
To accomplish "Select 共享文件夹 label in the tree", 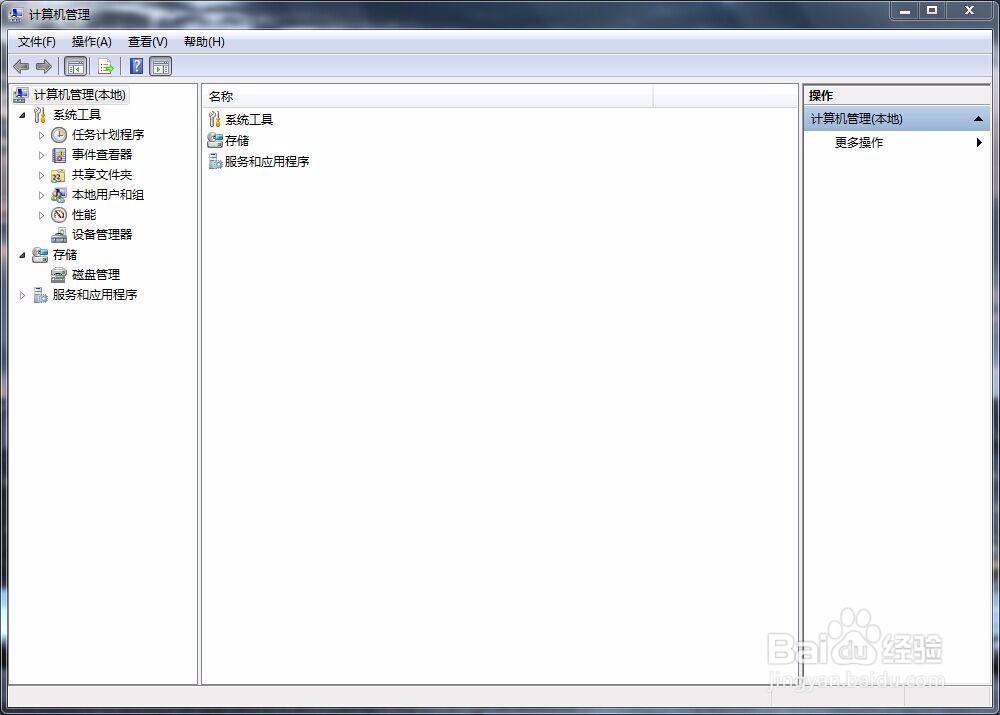I will click(x=102, y=175).
